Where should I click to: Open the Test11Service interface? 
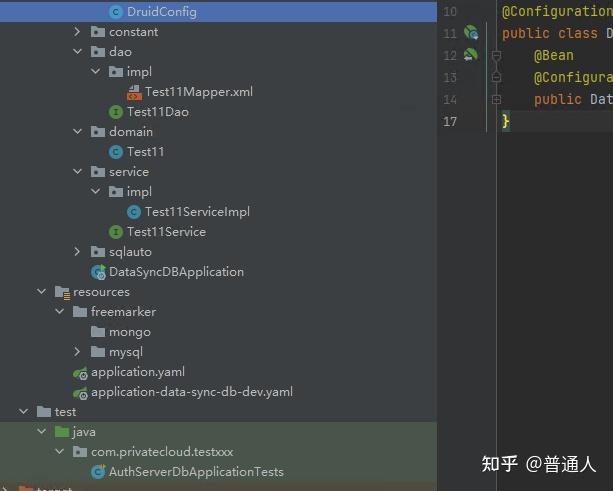click(x=167, y=232)
